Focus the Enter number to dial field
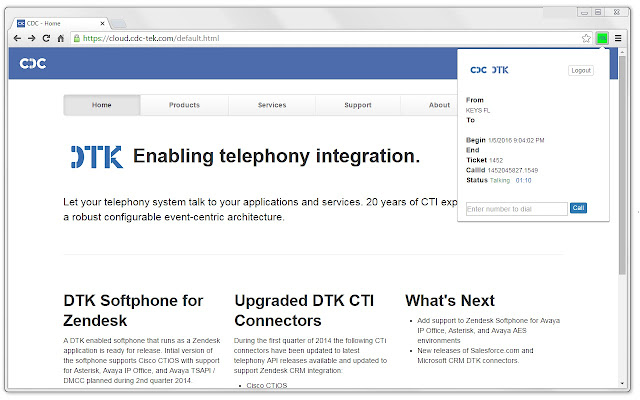Image resolution: width=640 pixels, height=400 pixels. (x=517, y=209)
